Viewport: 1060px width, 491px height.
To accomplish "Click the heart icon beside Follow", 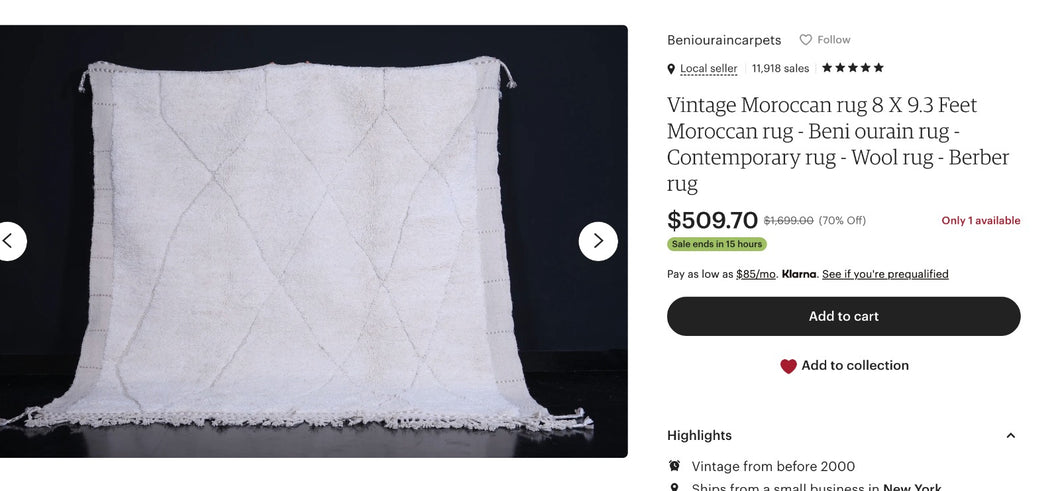I will pos(805,40).
